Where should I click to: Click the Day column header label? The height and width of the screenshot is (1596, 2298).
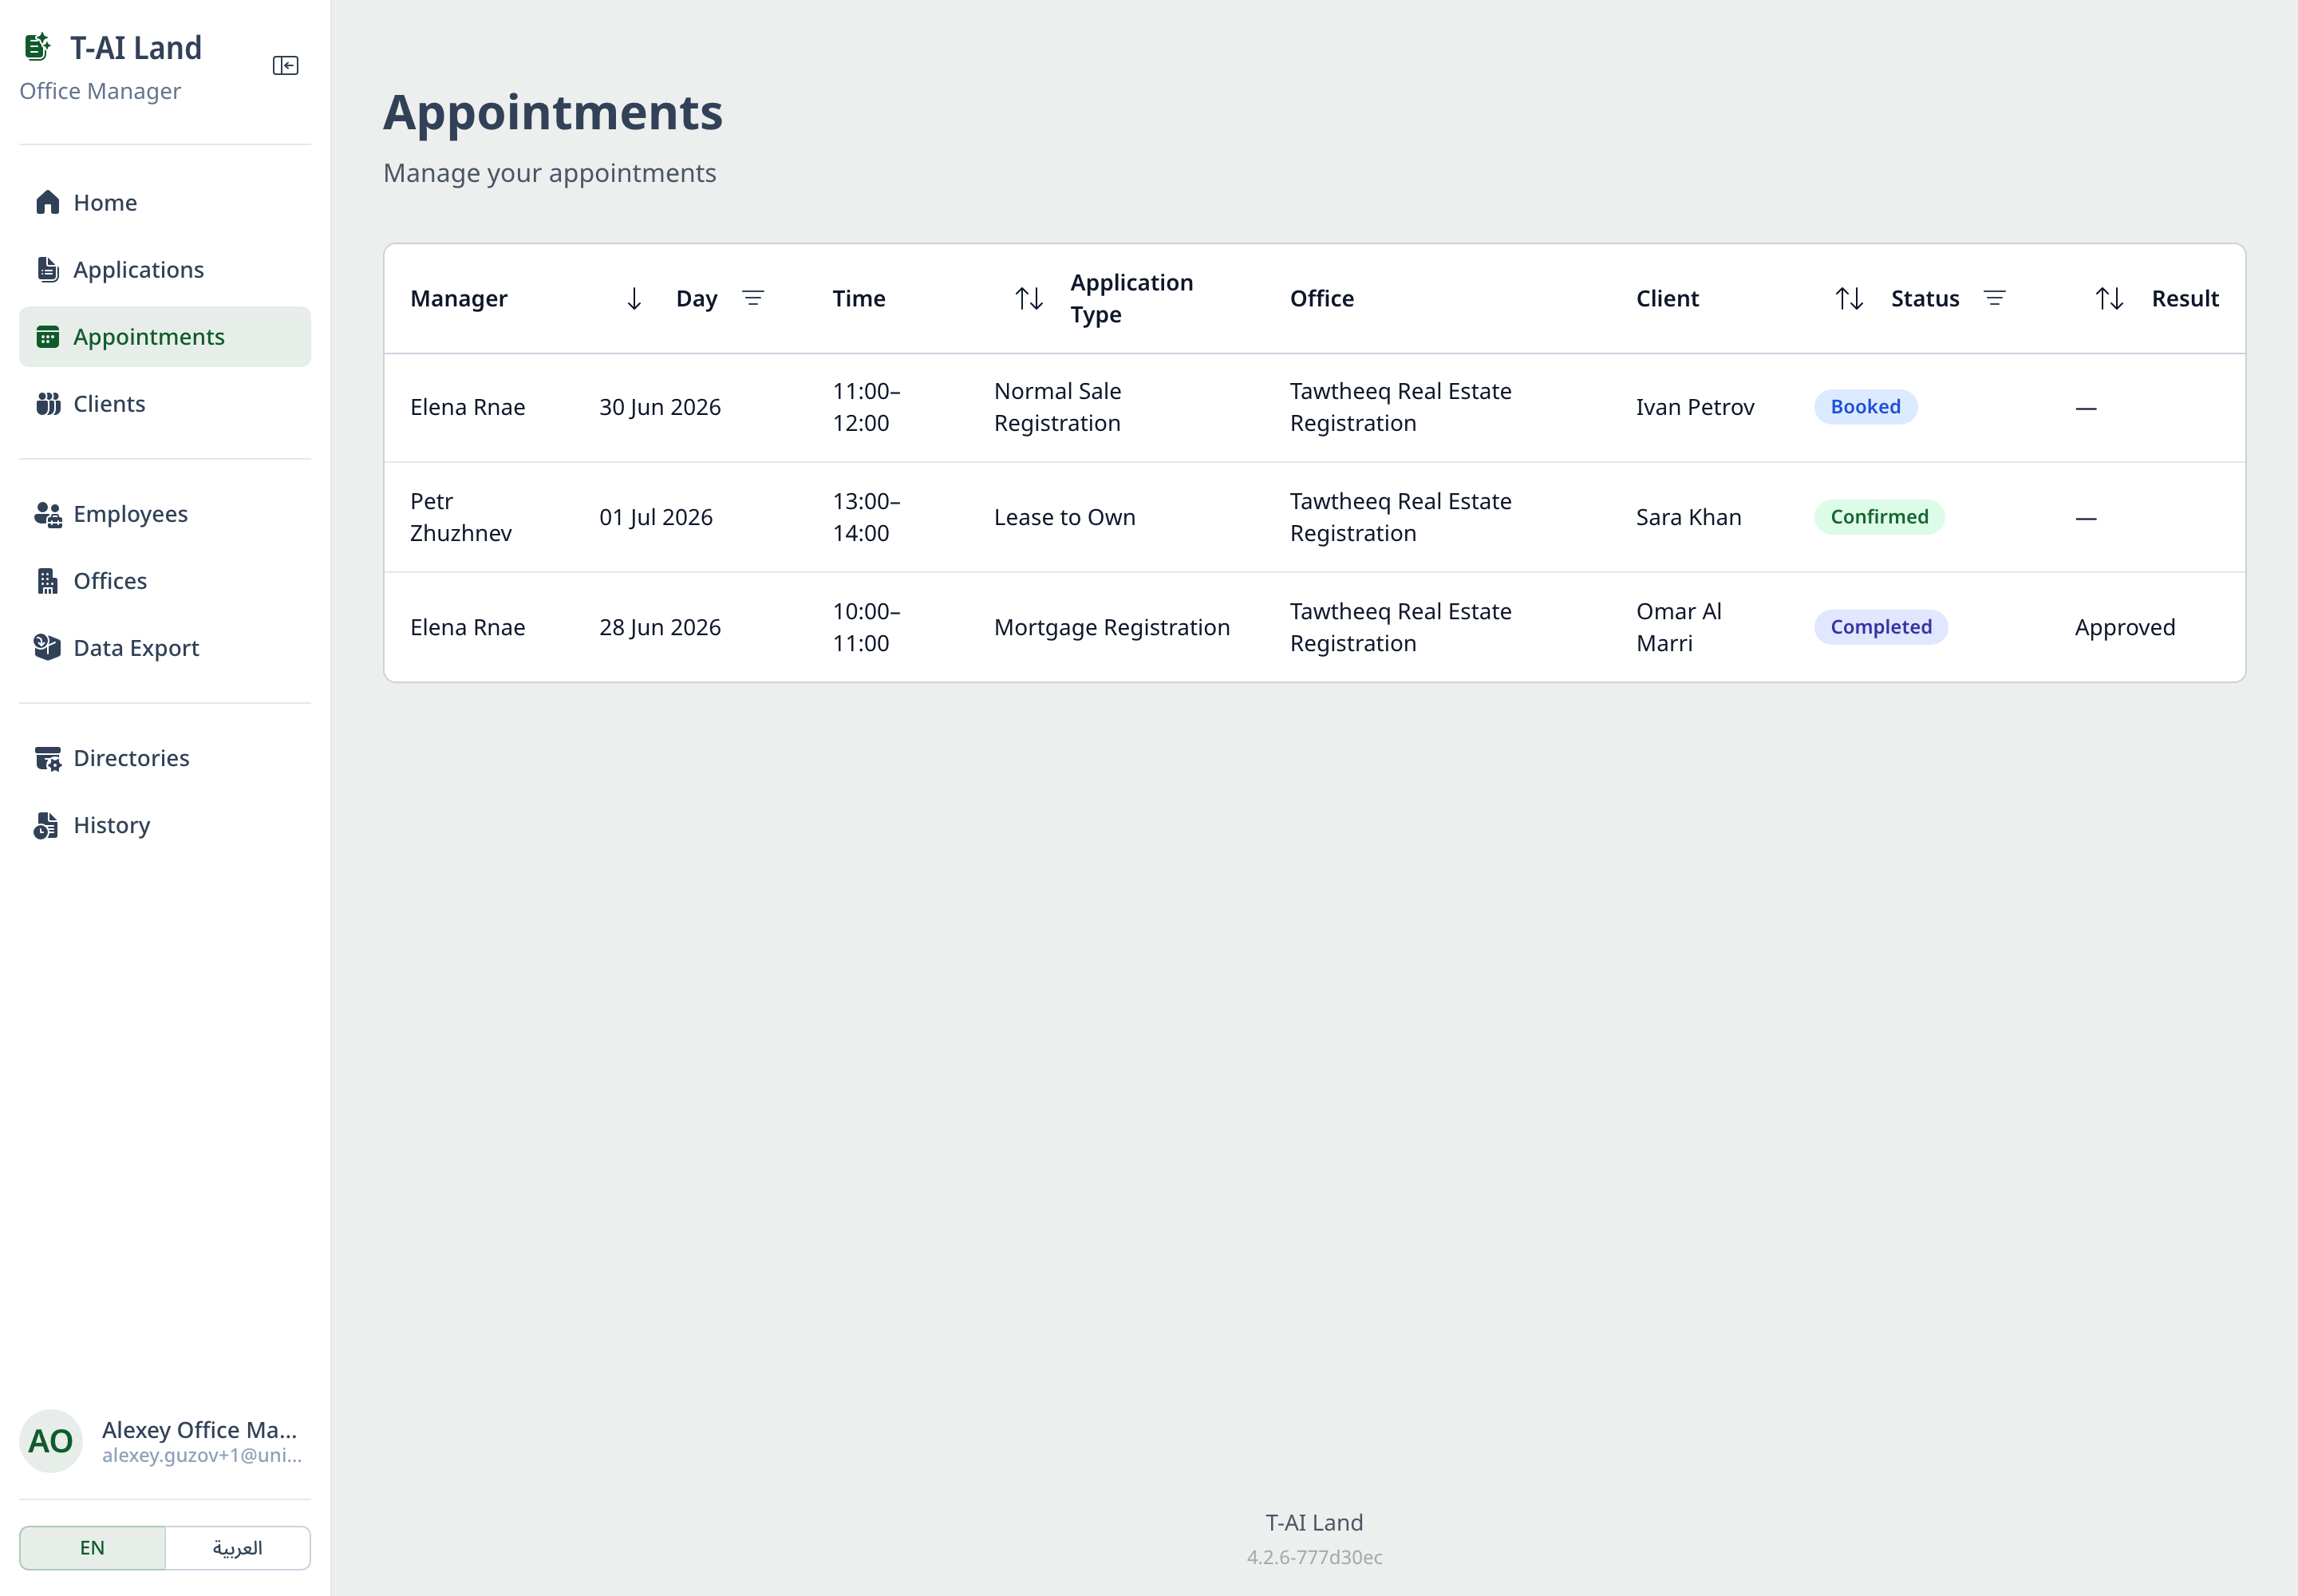click(x=697, y=299)
